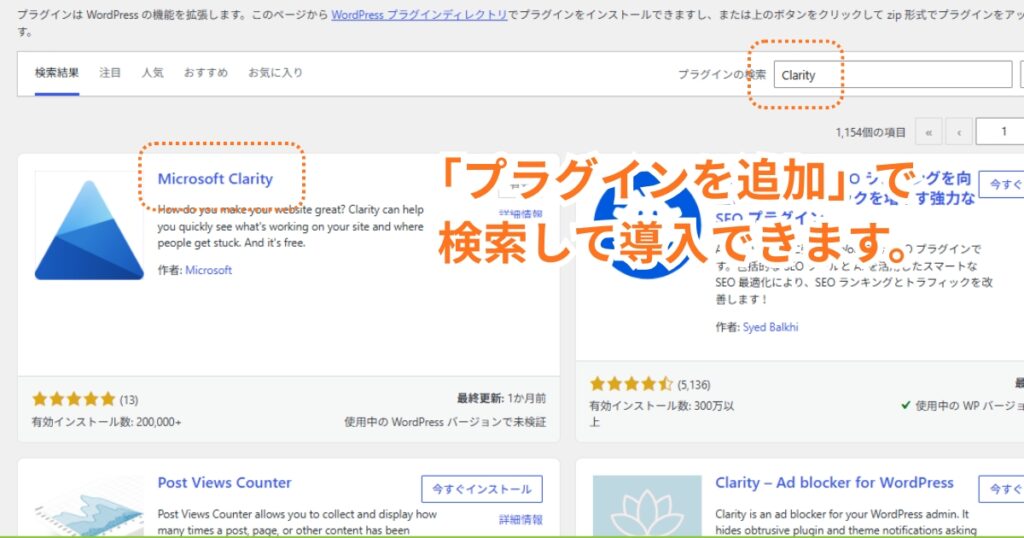Install Post Views Counter with 今すぐインストール
The image size is (1024, 538).
[482, 489]
